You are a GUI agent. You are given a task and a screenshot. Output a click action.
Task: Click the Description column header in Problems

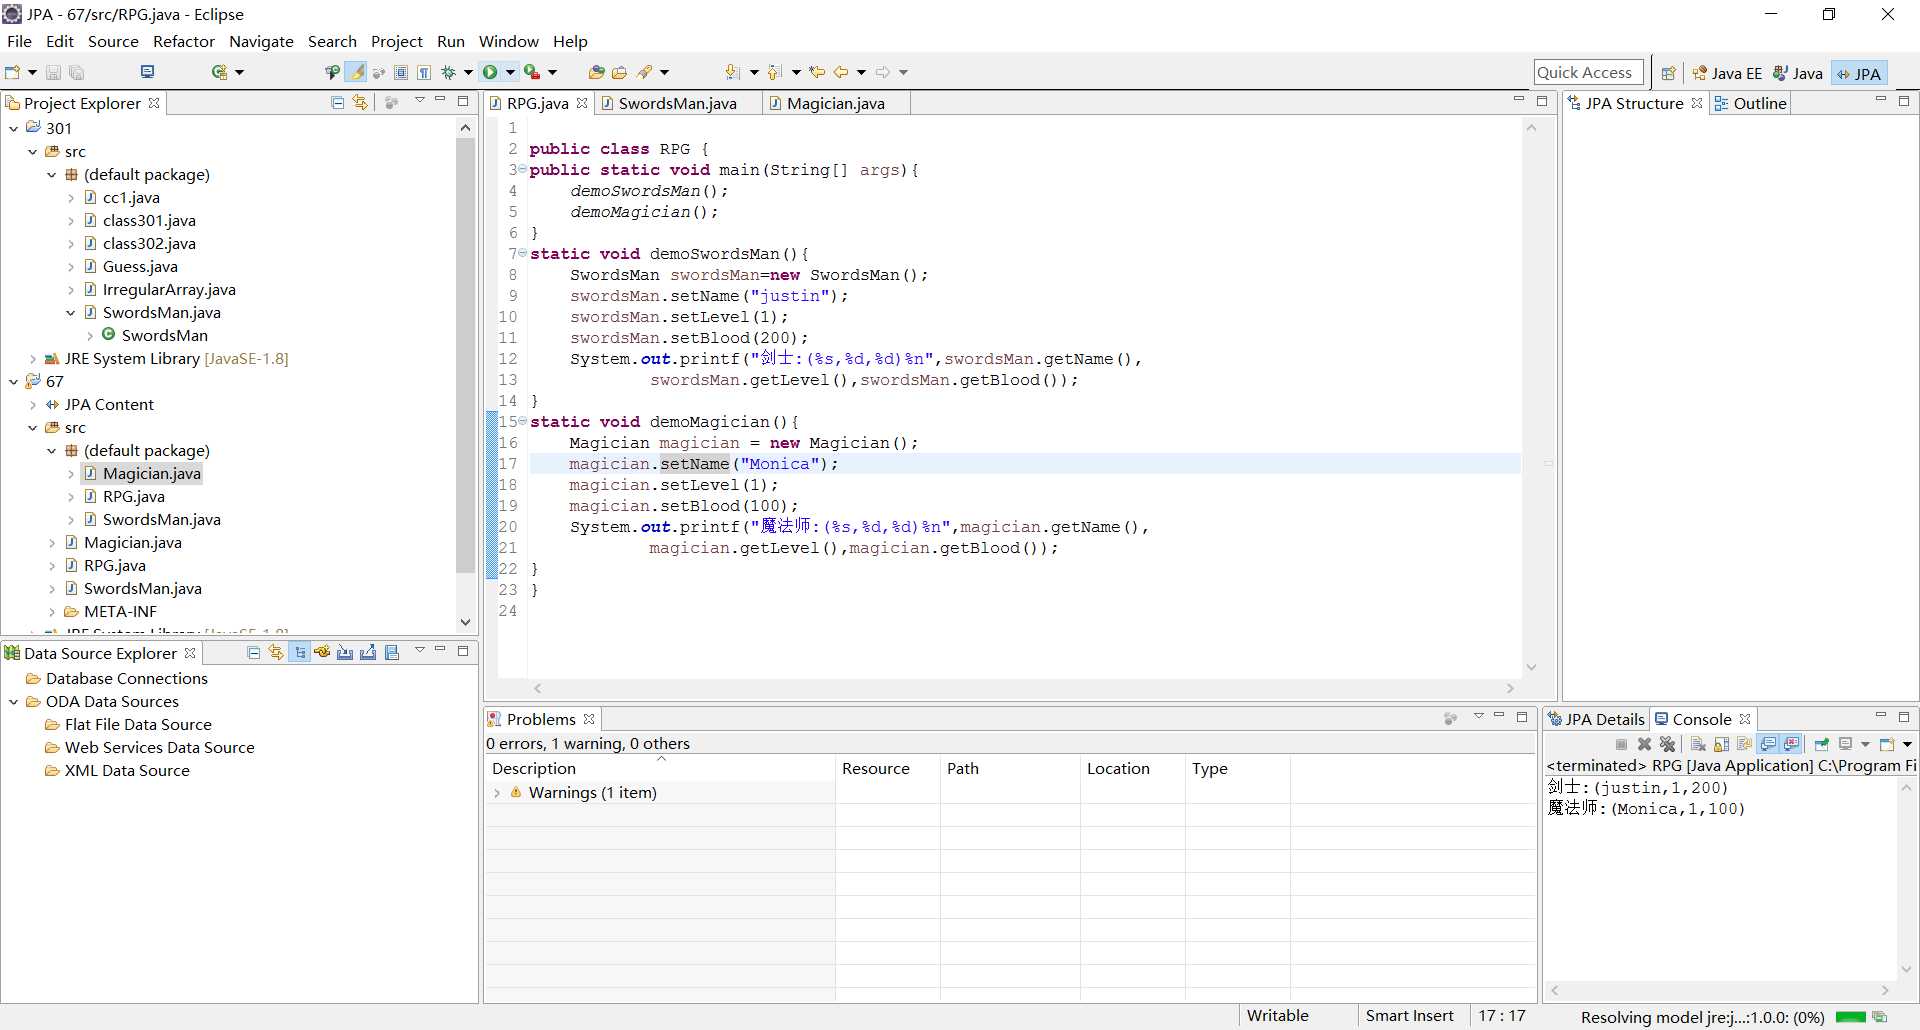660,768
